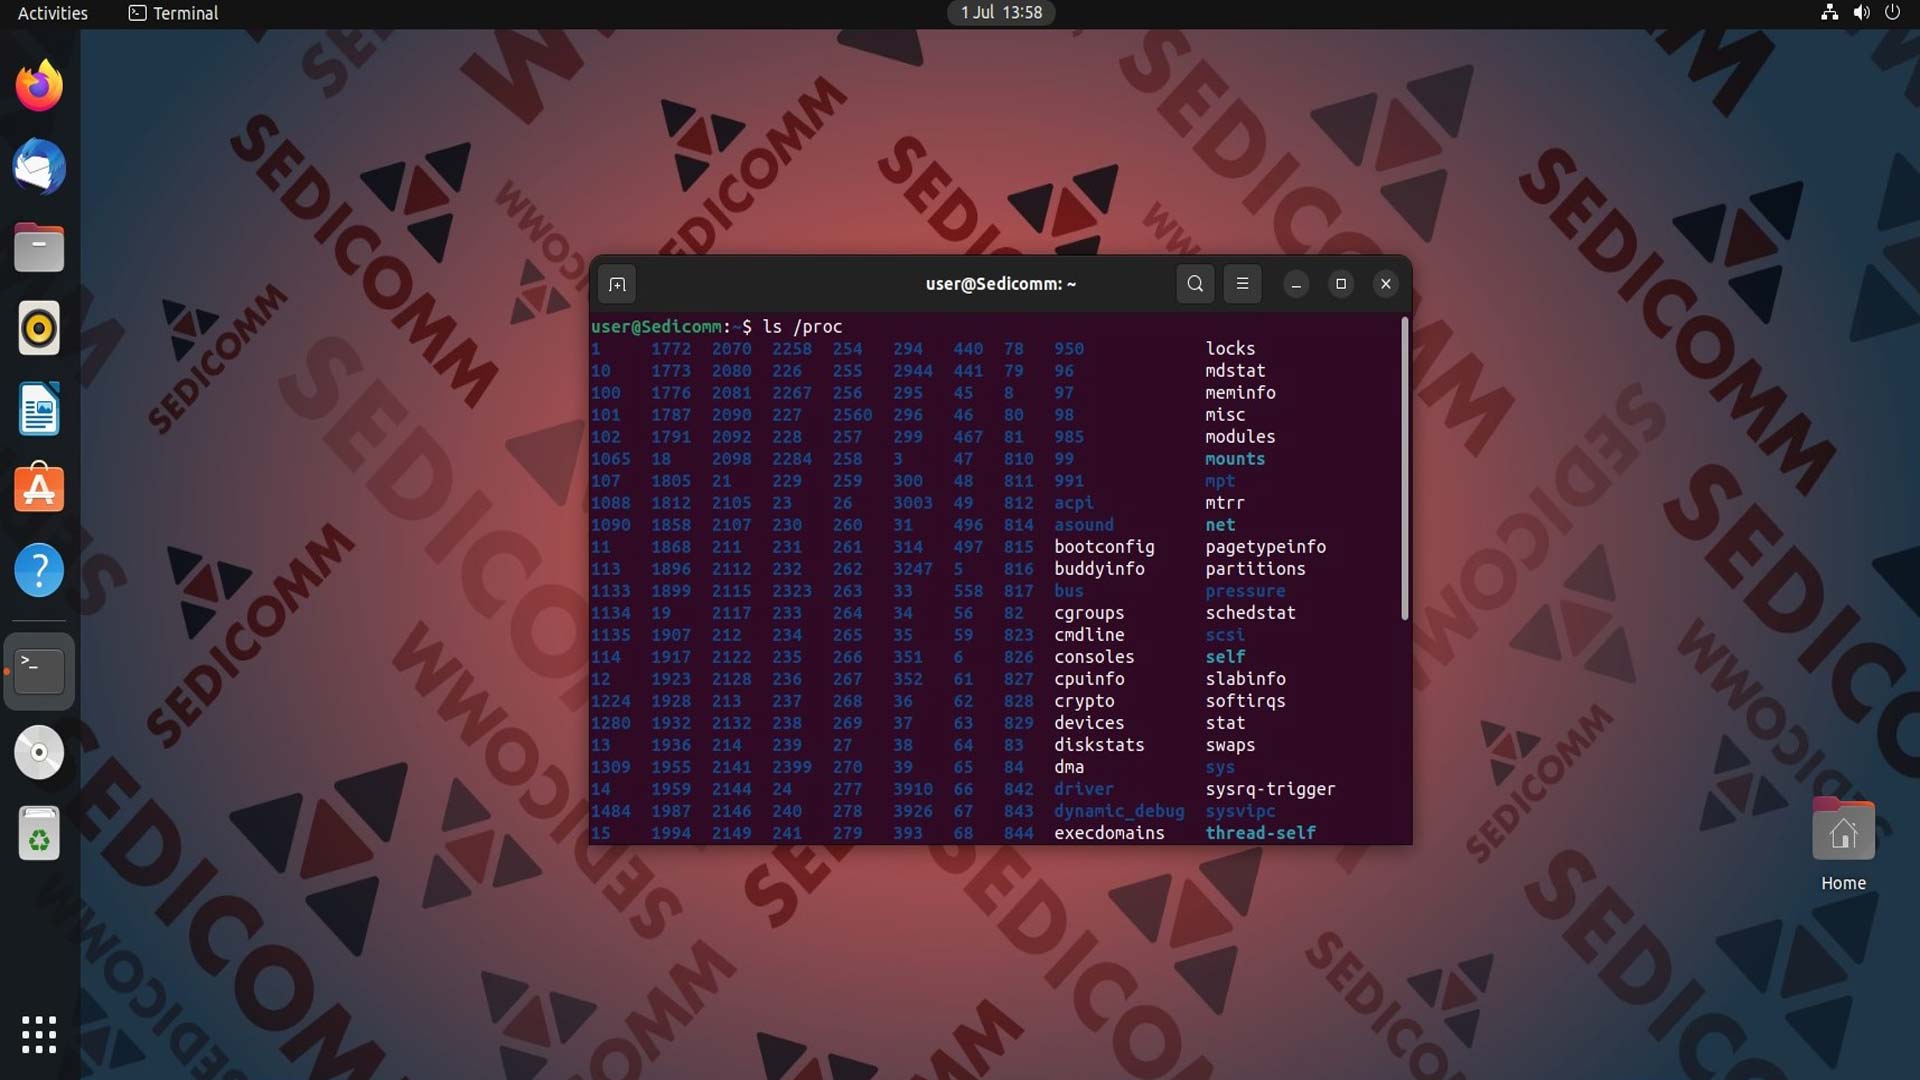The width and height of the screenshot is (1920, 1080).
Task: Click the 'pagetypeinfo' entry
Action: 1265,547
